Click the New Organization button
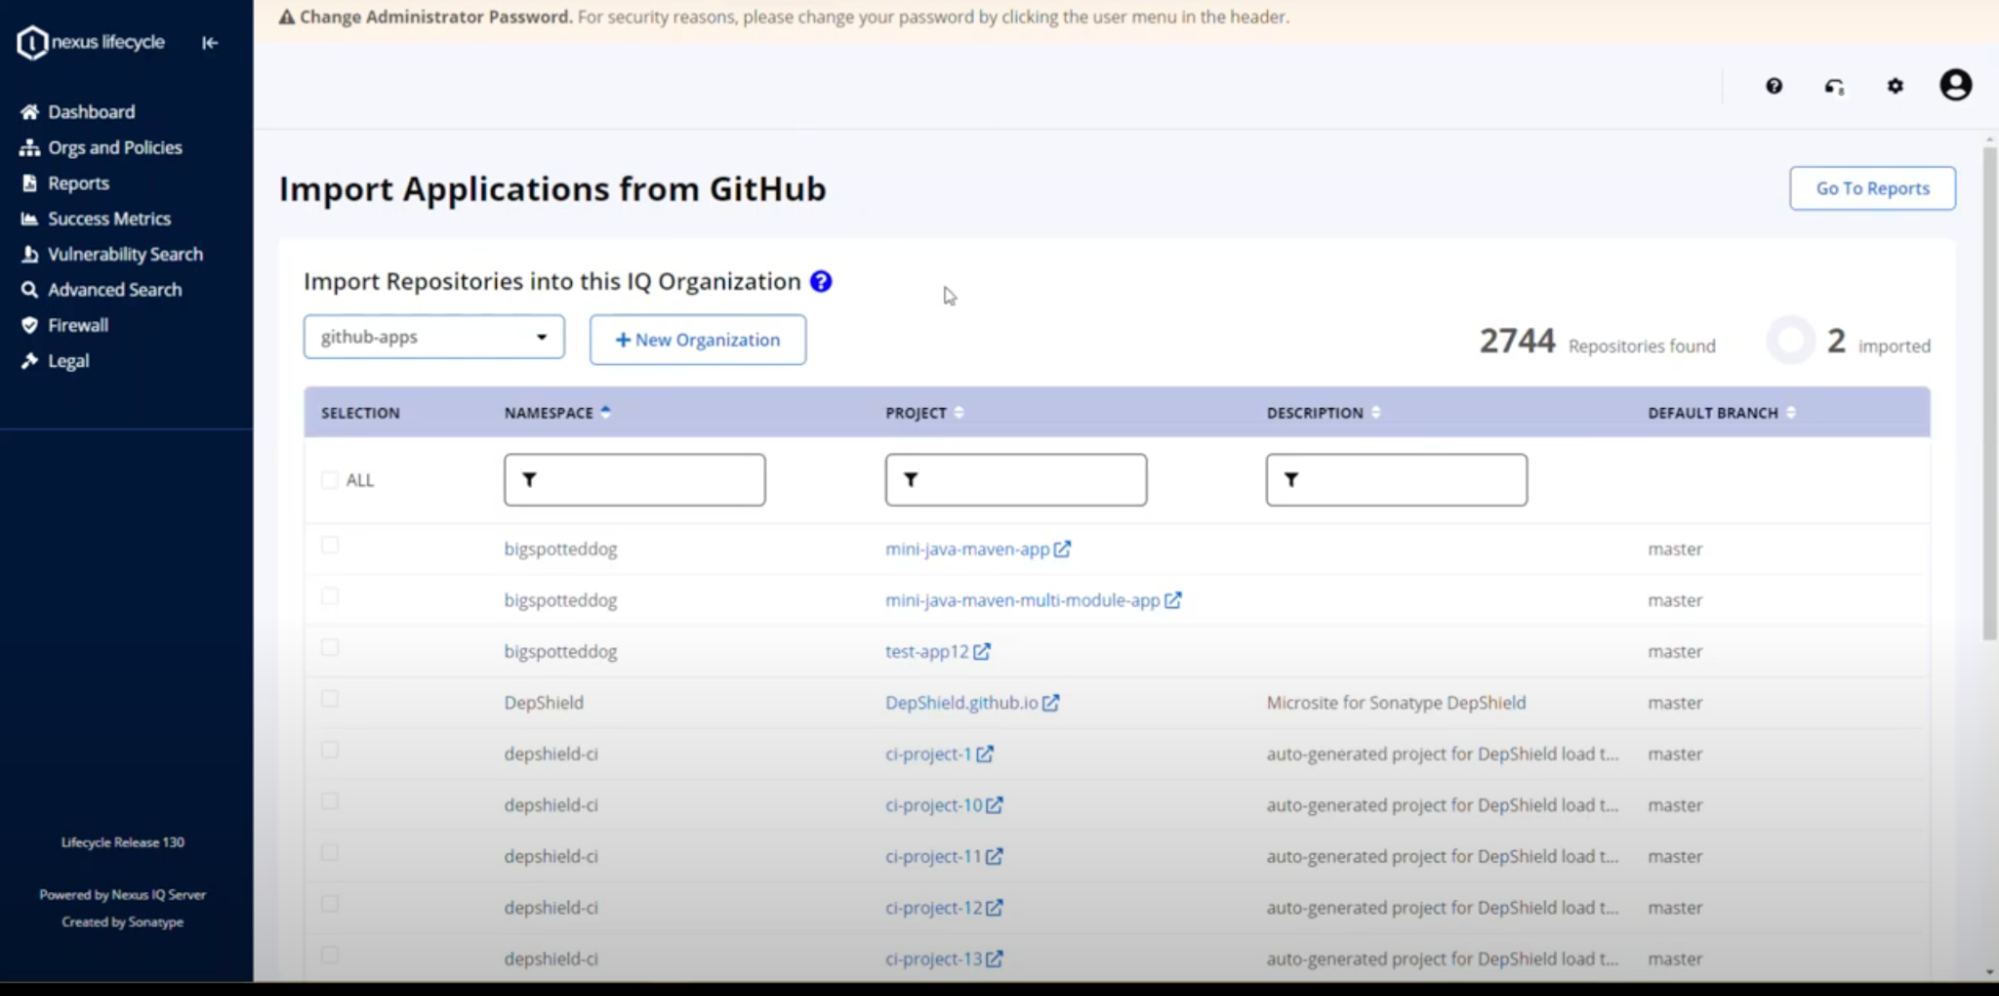Screen dimensions: 1999x996 click(697, 340)
